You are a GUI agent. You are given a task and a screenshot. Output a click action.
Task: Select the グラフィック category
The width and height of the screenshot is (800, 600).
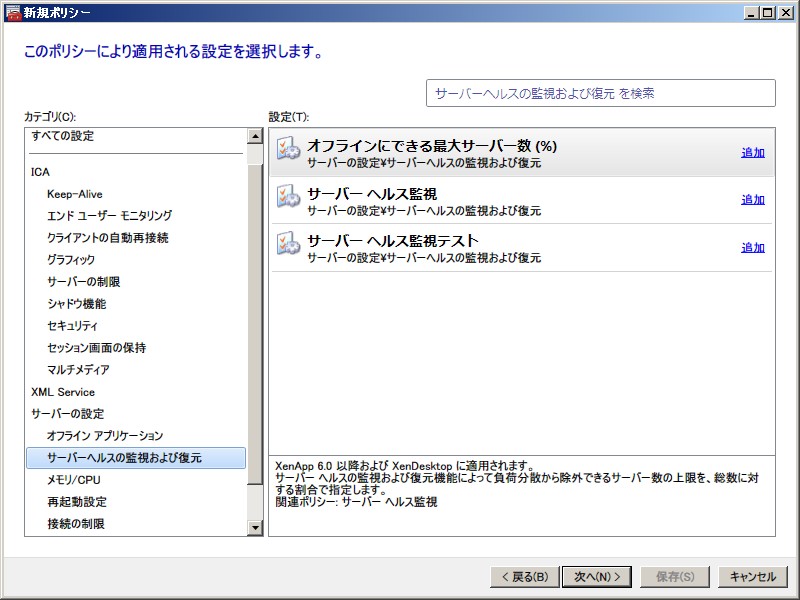tap(71, 260)
